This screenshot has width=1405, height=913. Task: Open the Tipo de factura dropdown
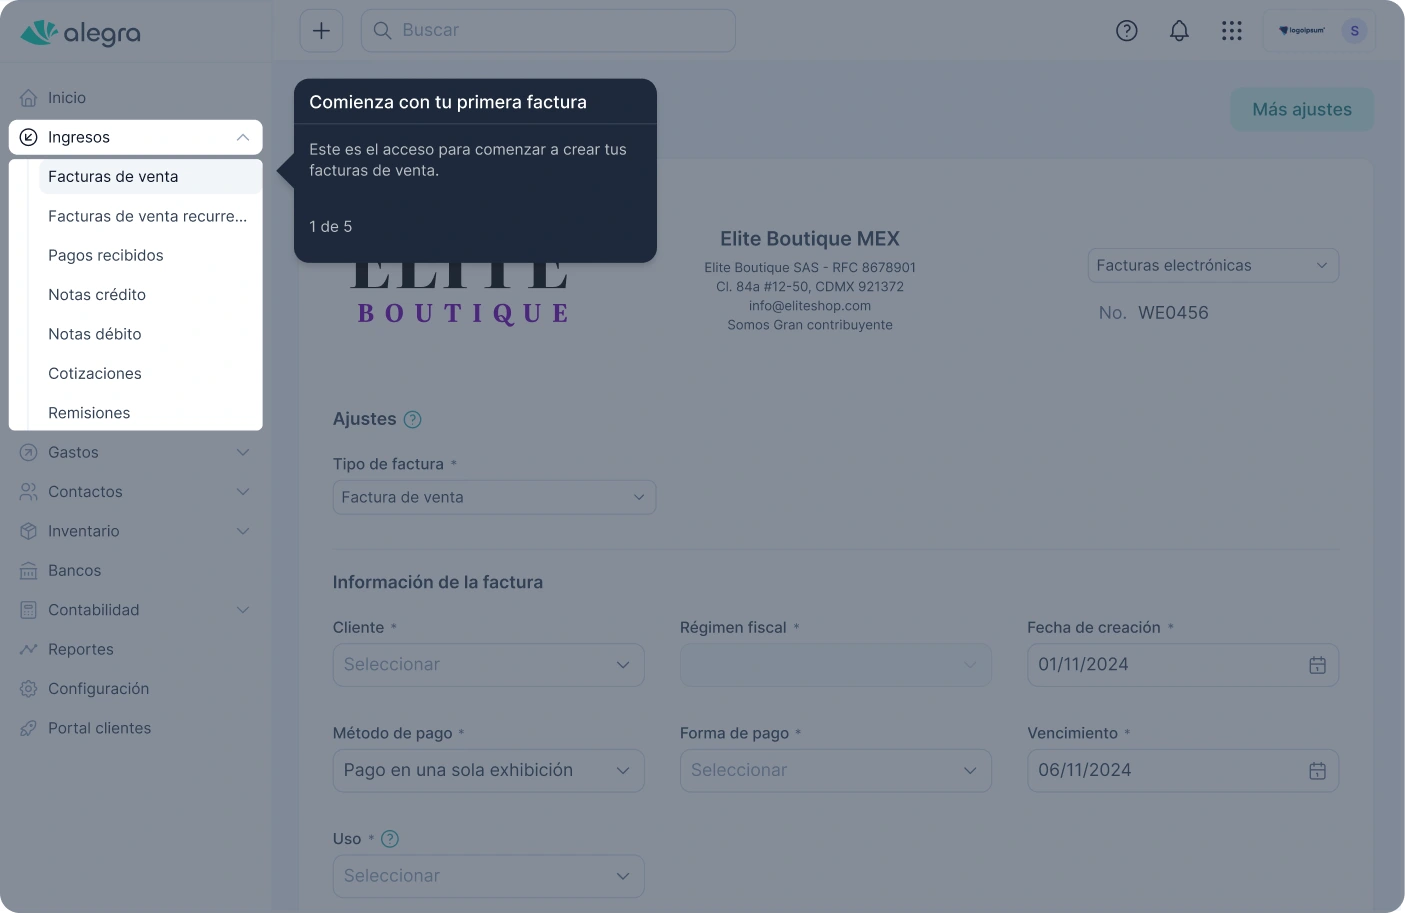(x=494, y=498)
